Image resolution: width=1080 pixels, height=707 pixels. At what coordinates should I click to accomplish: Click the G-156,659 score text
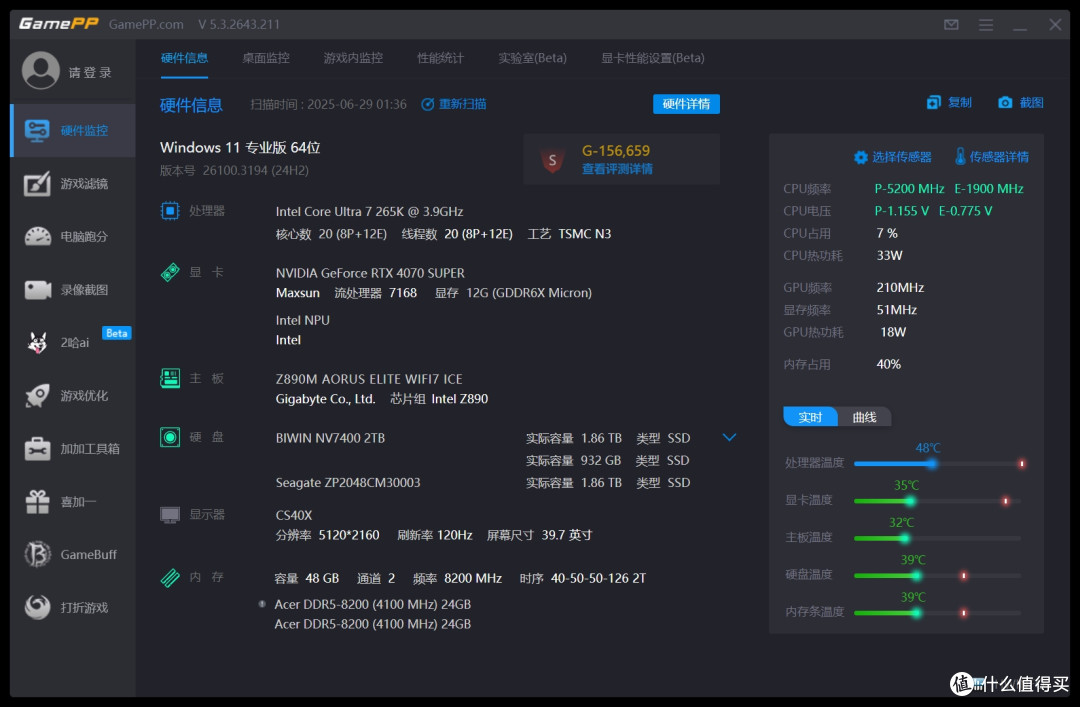click(616, 151)
